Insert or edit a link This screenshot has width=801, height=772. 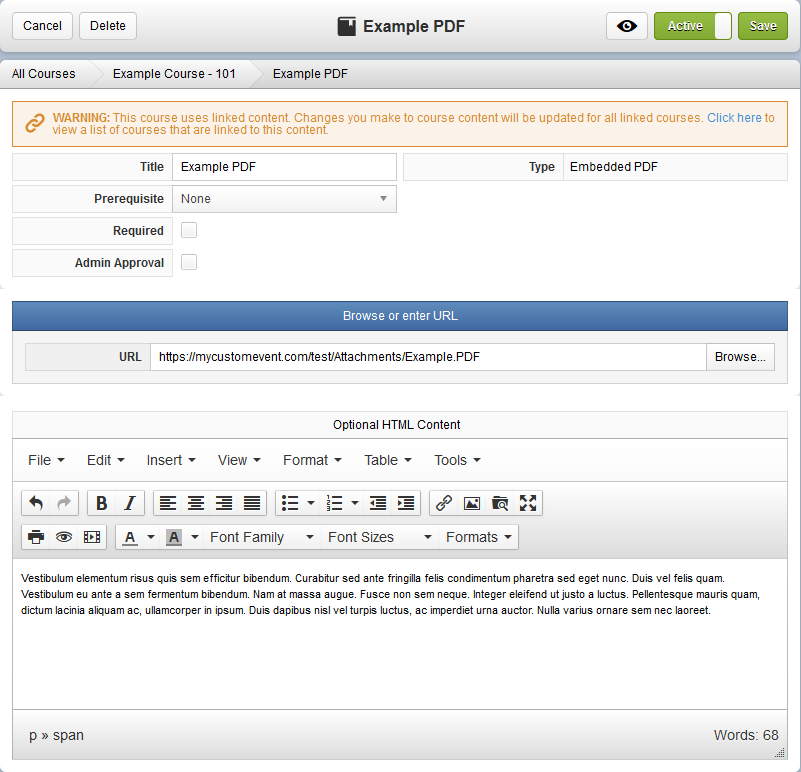coord(444,503)
